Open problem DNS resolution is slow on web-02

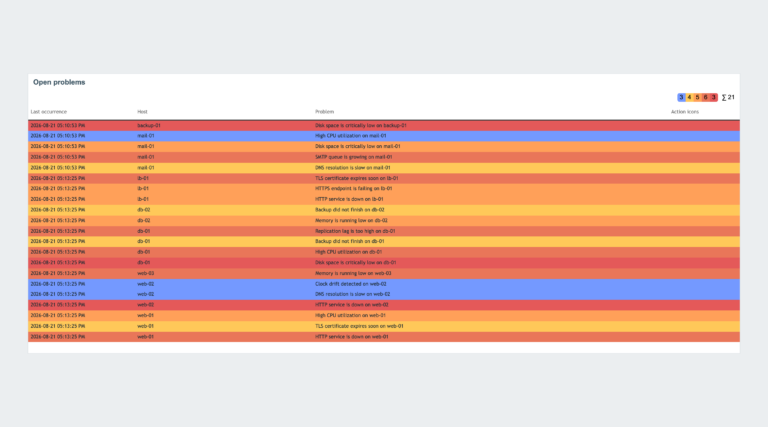tap(353, 294)
